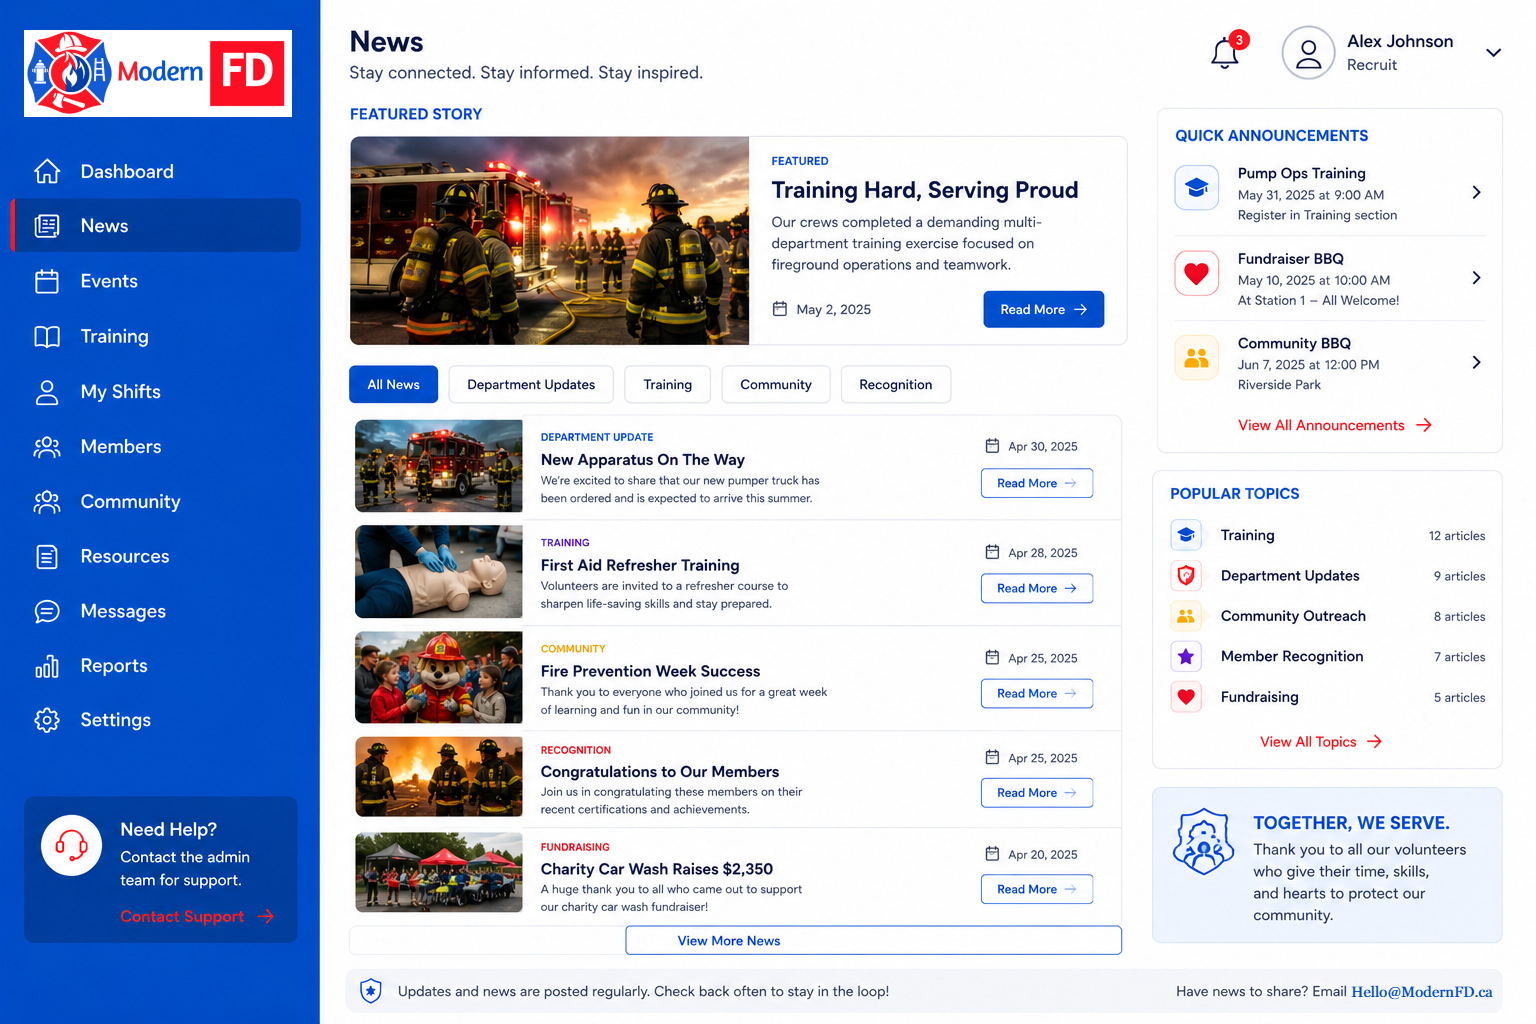
Task: Read More for First Aid Refresher Training
Action: click(x=1037, y=588)
